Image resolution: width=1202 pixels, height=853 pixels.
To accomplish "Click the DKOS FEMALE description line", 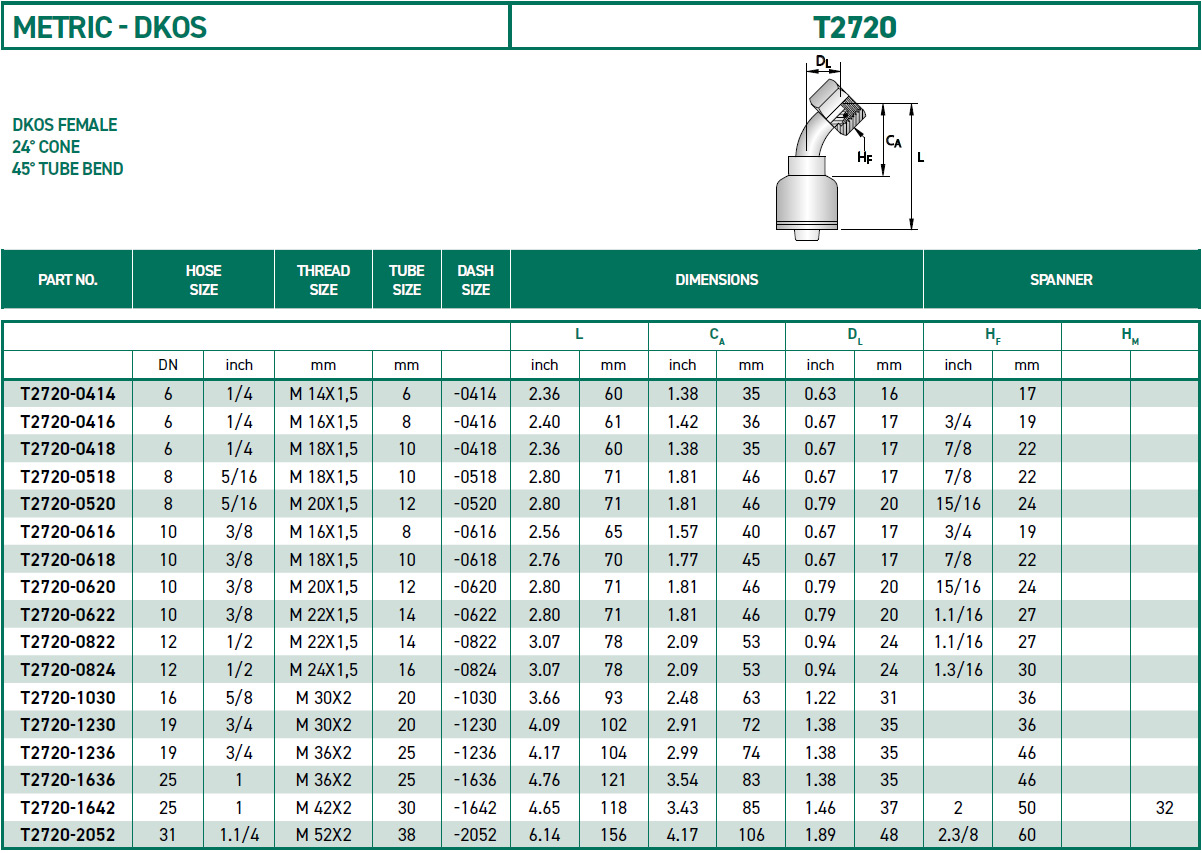I will pyautogui.click(x=65, y=125).
